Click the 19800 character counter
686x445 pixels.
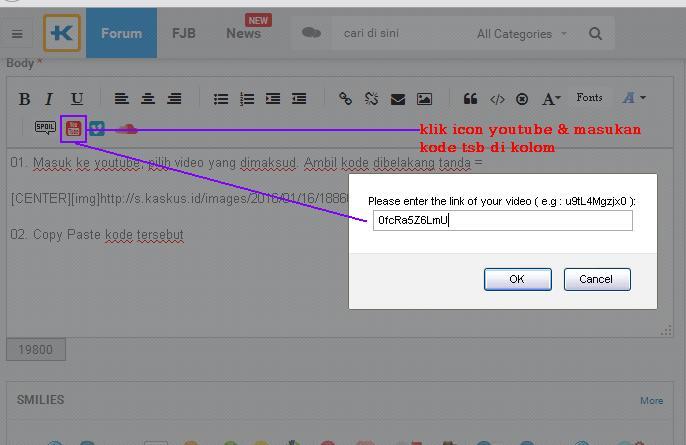pyautogui.click(x=36, y=350)
